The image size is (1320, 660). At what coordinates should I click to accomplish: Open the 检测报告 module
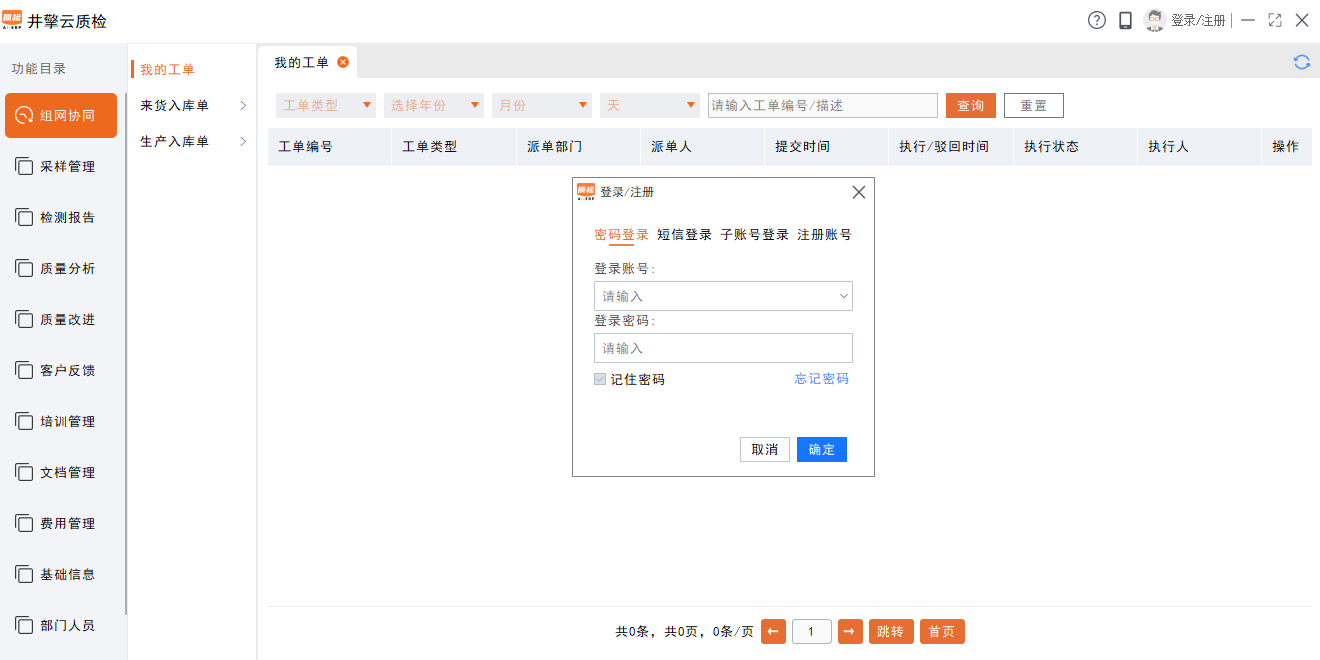tap(61, 216)
